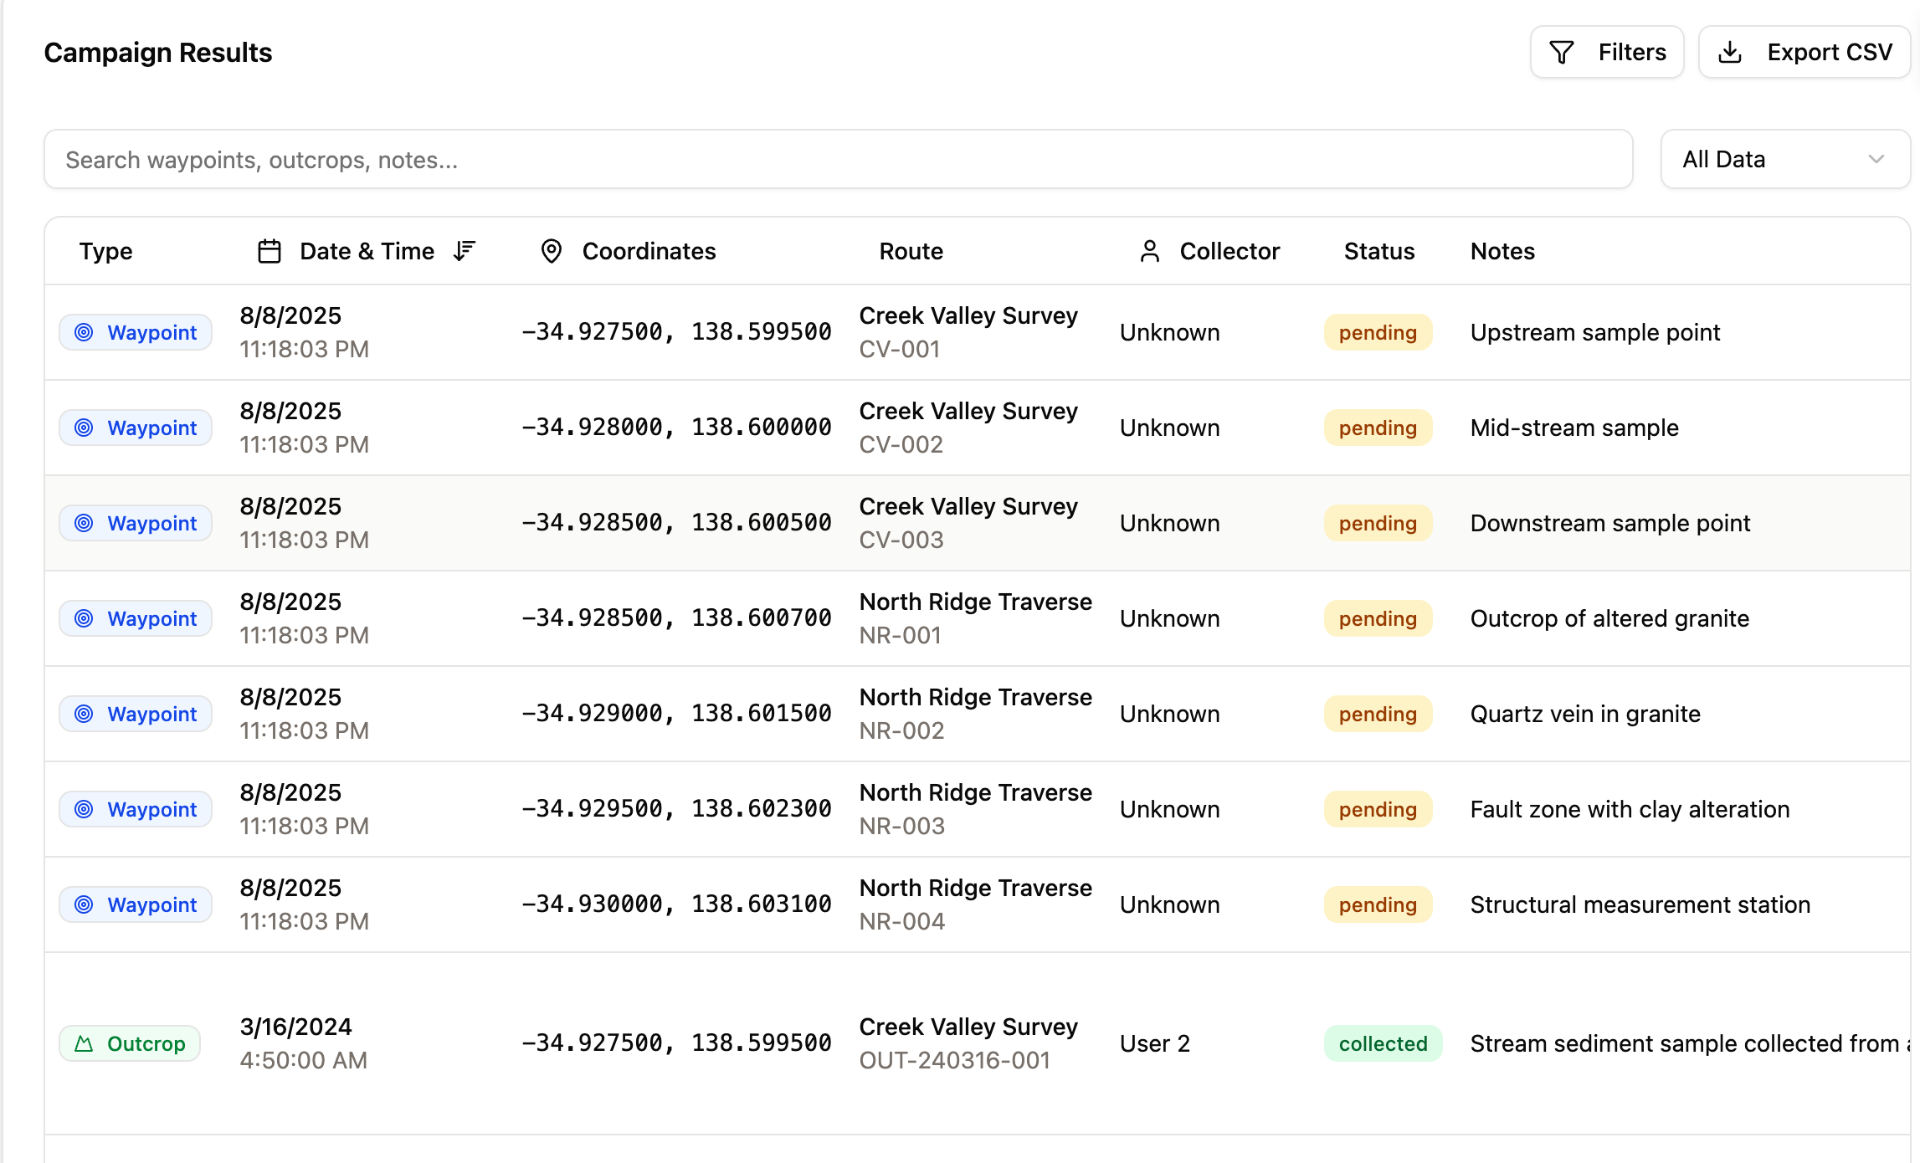Screen dimensions: 1920x1163
Task: Open the All Data dropdown
Action: 1785,159
